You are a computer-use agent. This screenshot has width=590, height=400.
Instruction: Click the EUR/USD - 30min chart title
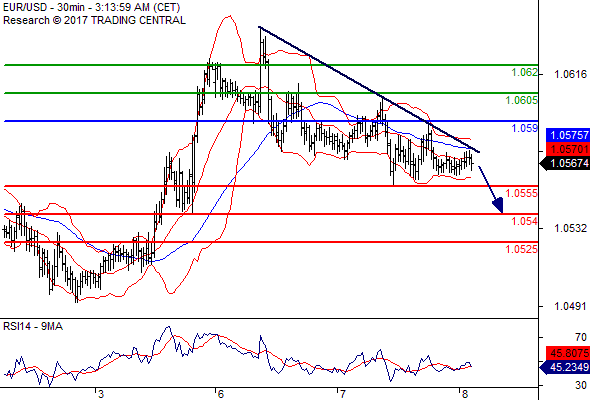pyautogui.click(x=91, y=7)
